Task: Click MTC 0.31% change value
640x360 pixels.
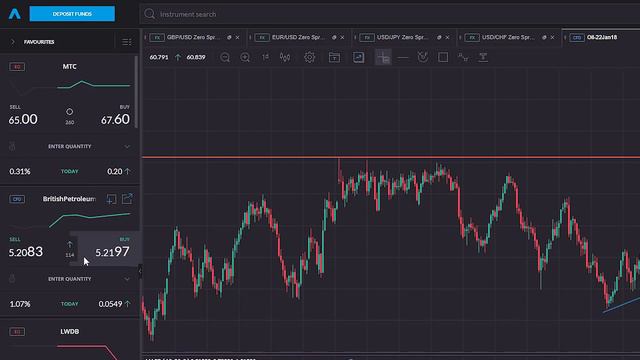Action: pos(20,171)
